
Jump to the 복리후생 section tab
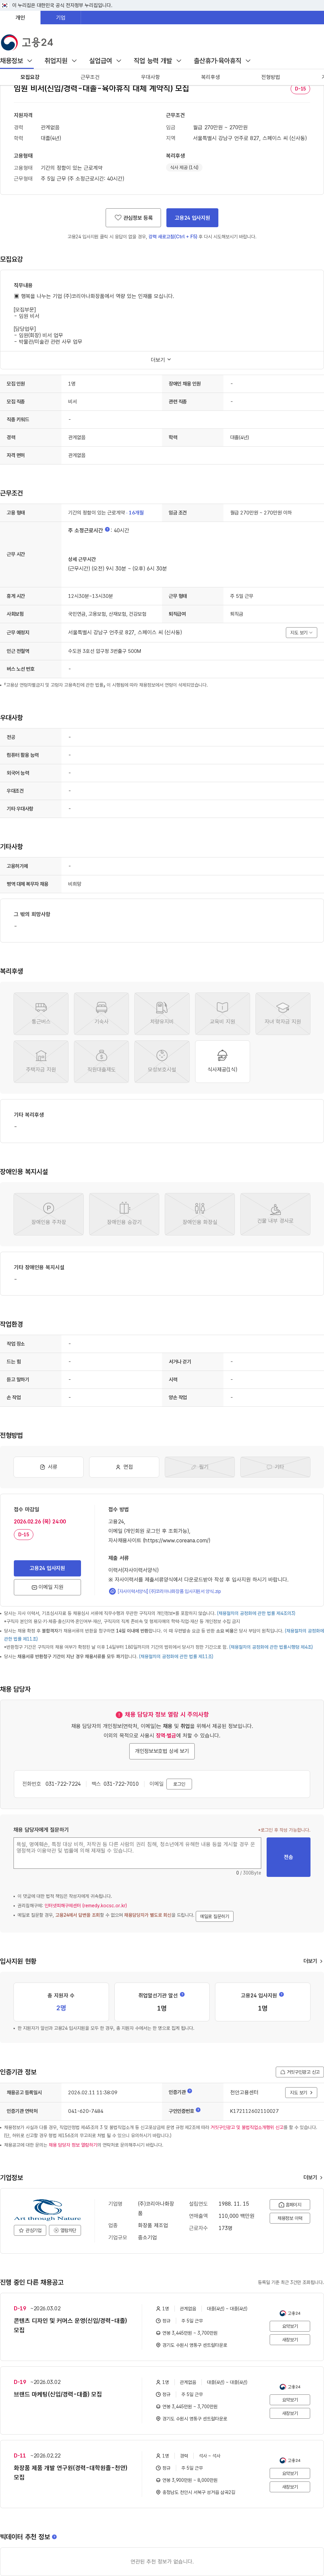point(210,77)
